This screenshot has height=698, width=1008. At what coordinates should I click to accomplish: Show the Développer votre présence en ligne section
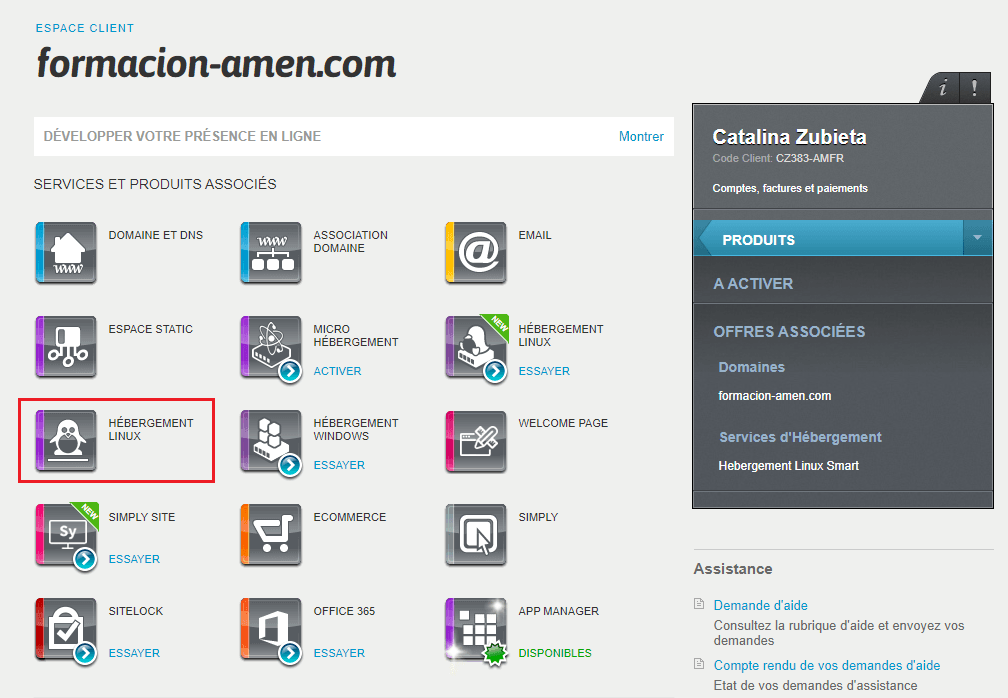click(x=641, y=136)
